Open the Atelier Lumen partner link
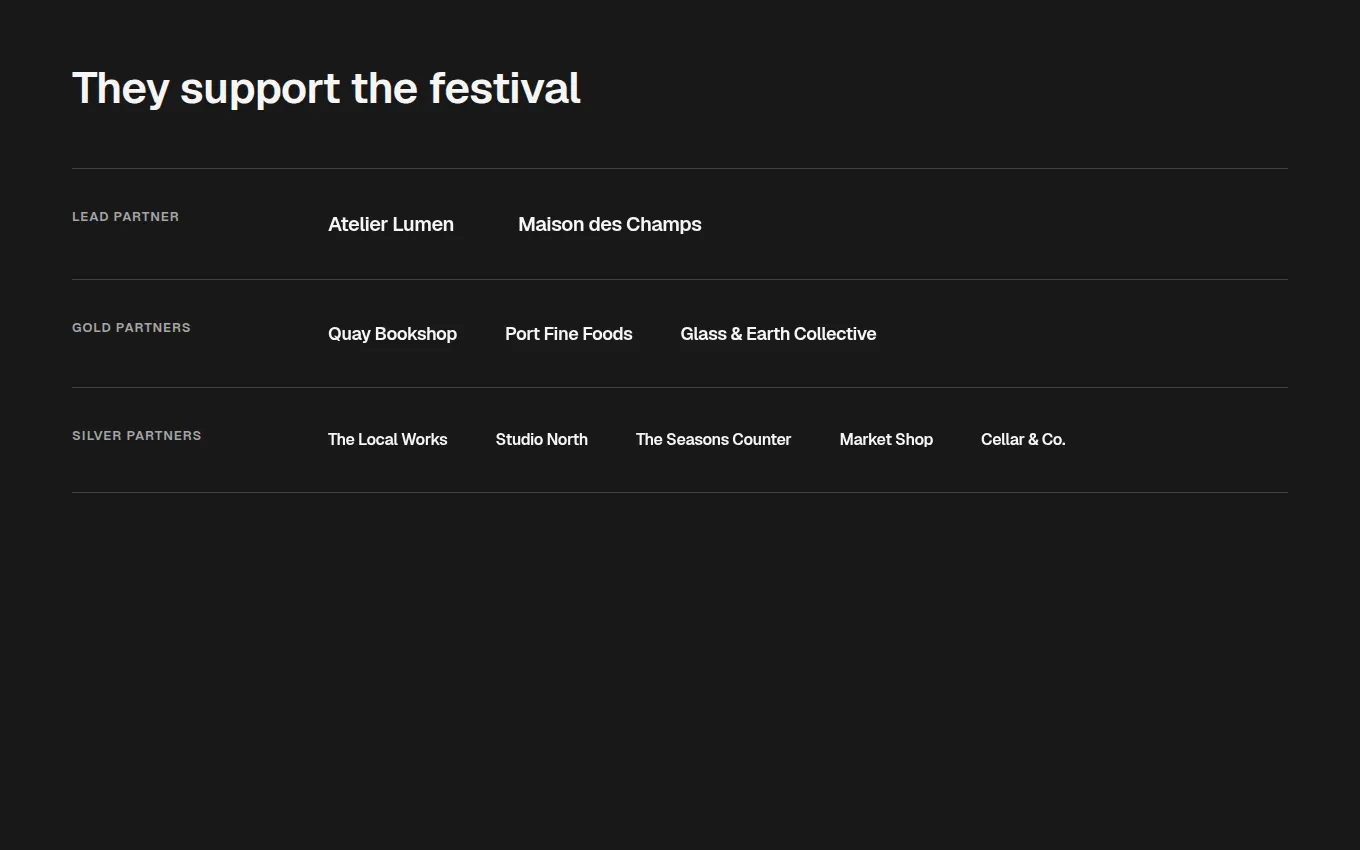The height and width of the screenshot is (850, 1360). pos(391,224)
